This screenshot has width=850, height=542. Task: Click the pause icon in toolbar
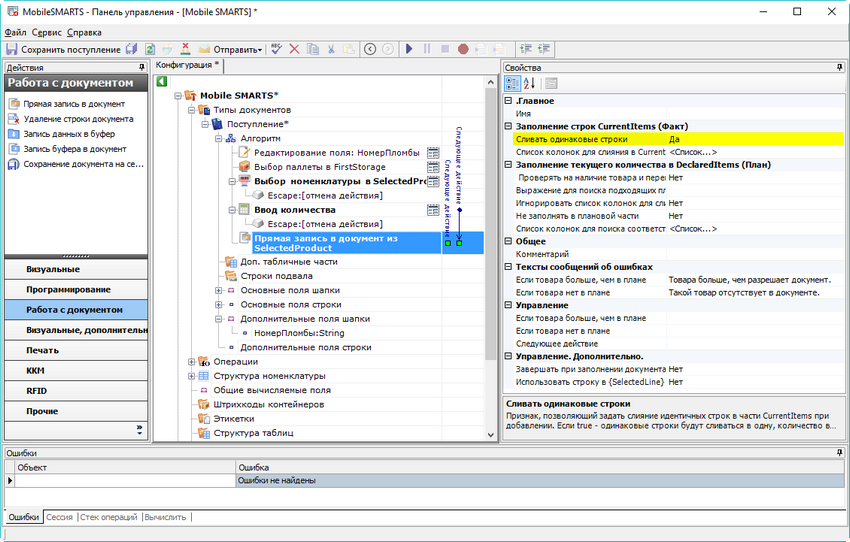(x=427, y=49)
